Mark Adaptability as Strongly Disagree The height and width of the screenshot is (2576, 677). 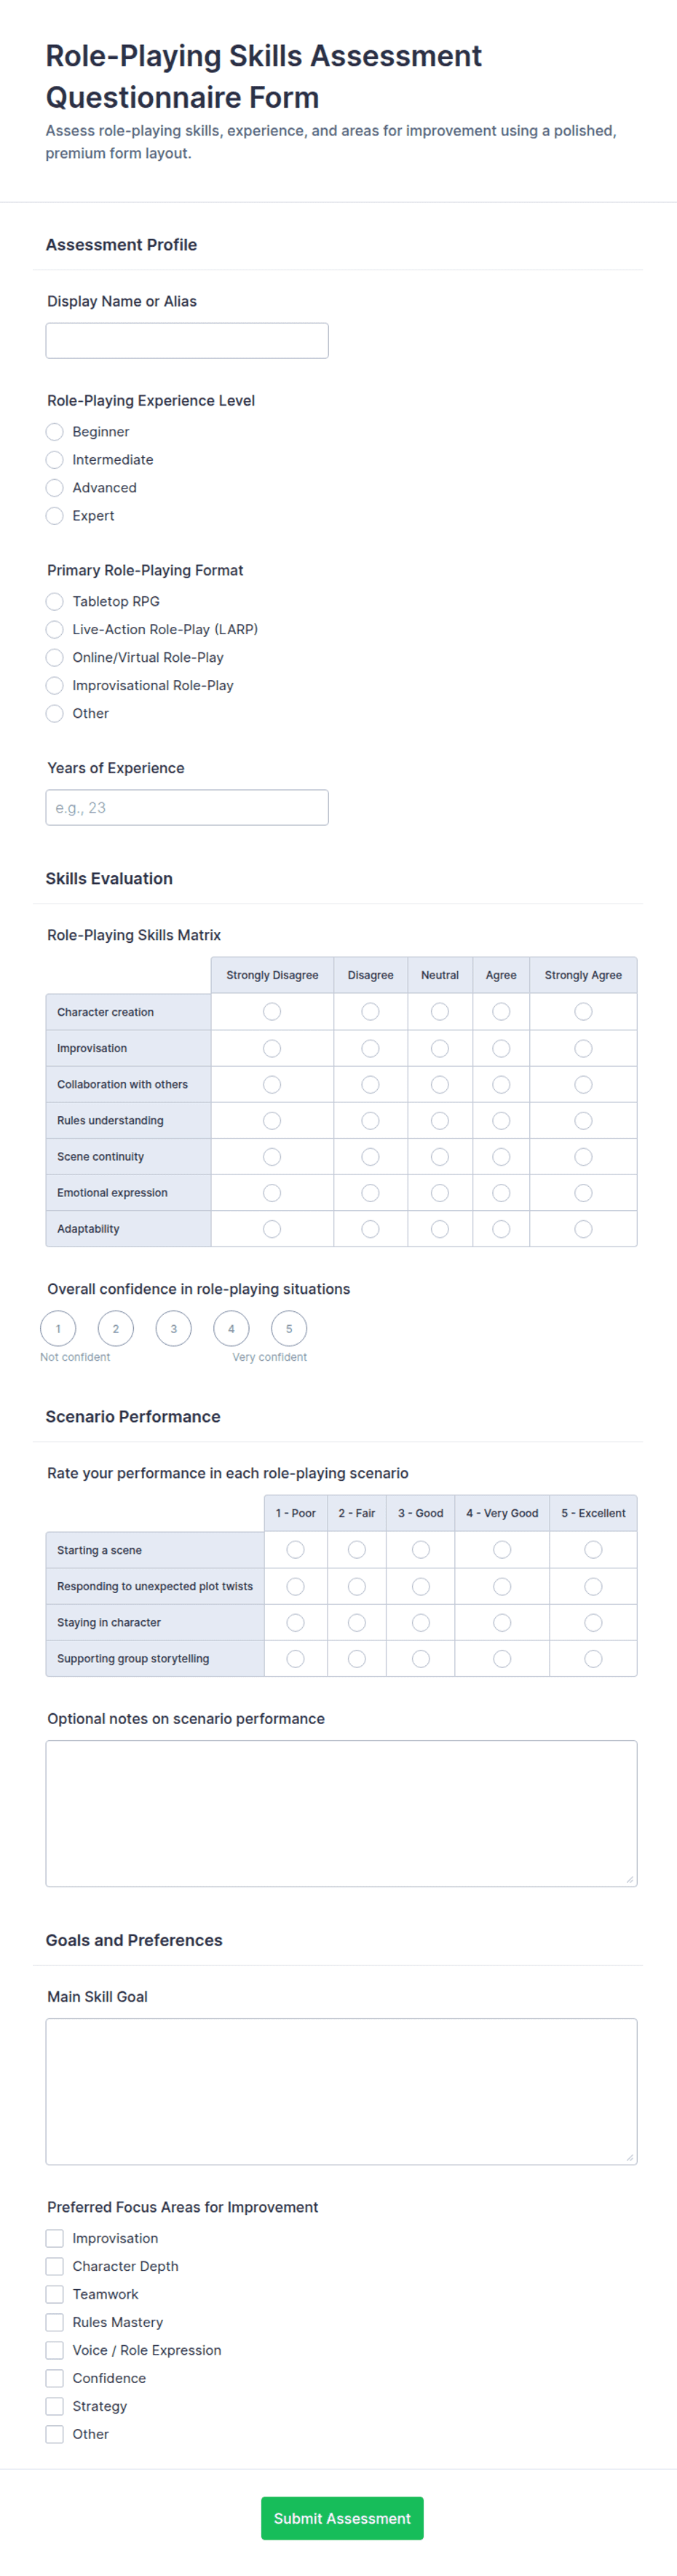pyautogui.click(x=272, y=1229)
